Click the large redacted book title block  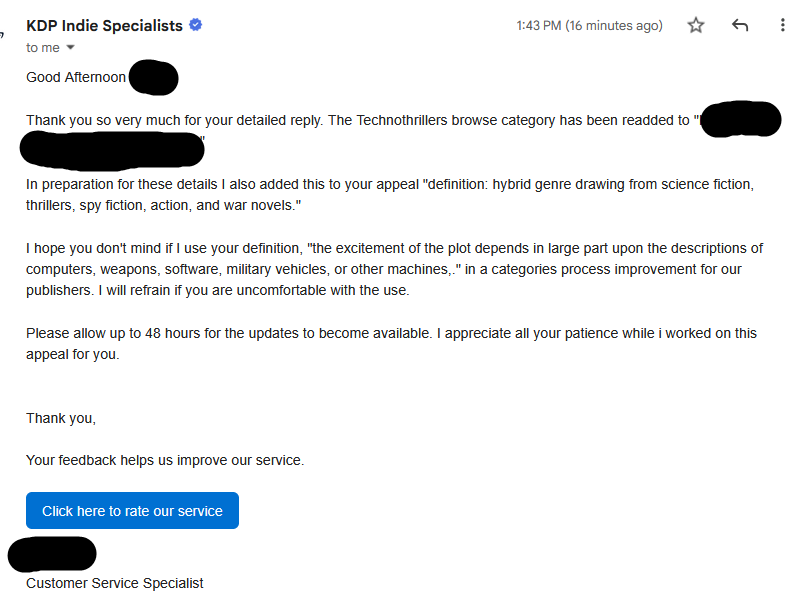click(112, 150)
